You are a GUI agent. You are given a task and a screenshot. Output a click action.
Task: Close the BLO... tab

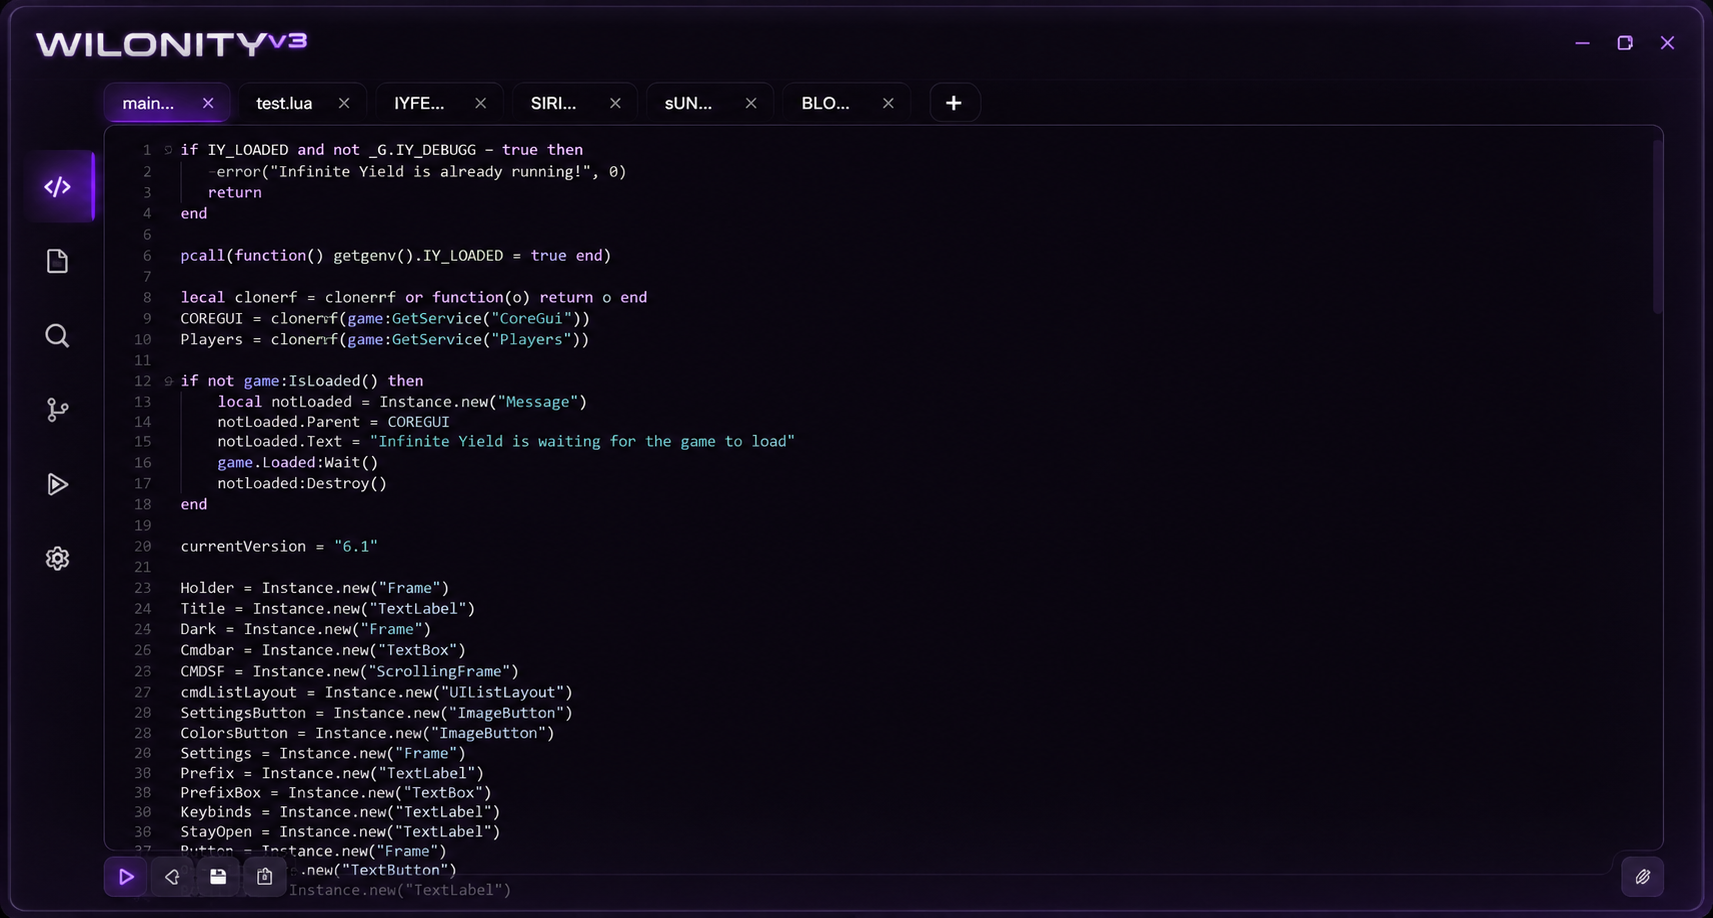(x=888, y=103)
